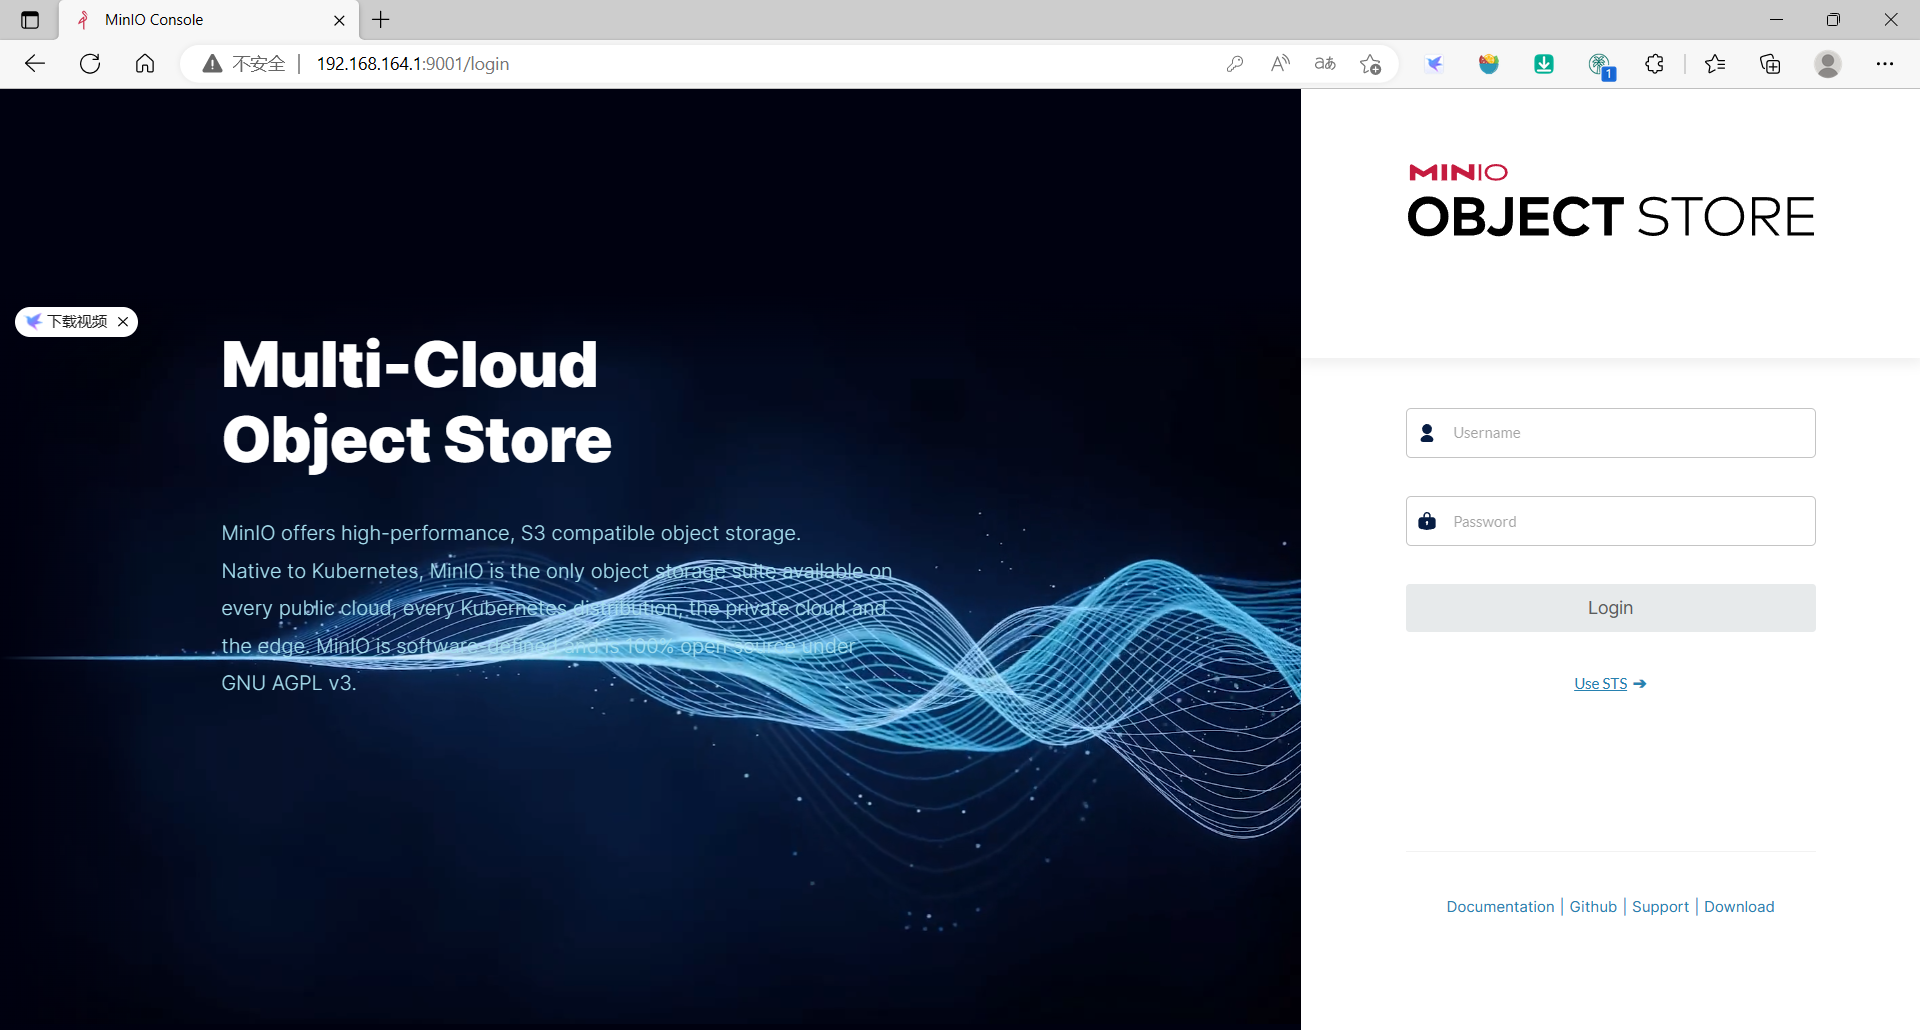Open the Support link

1660,907
